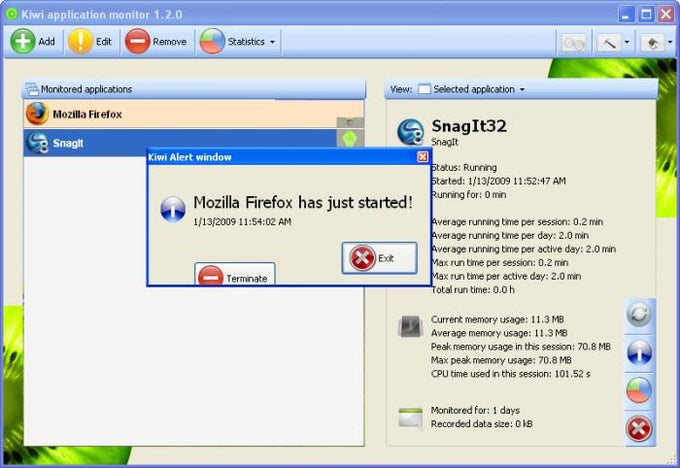Click 'Average running time per session: 0.2 min'

517,222
